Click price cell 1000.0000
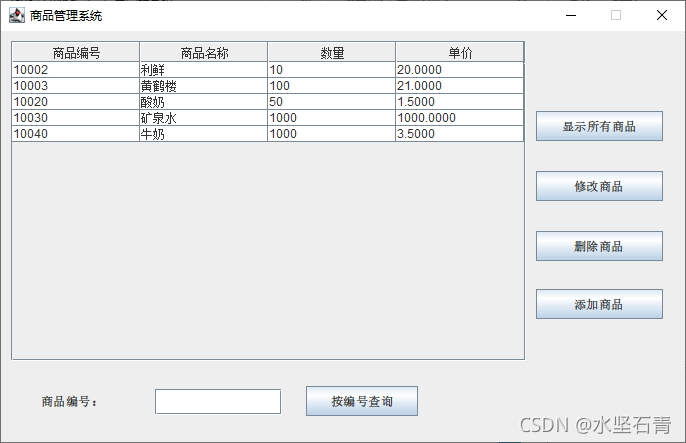 (460, 118)
